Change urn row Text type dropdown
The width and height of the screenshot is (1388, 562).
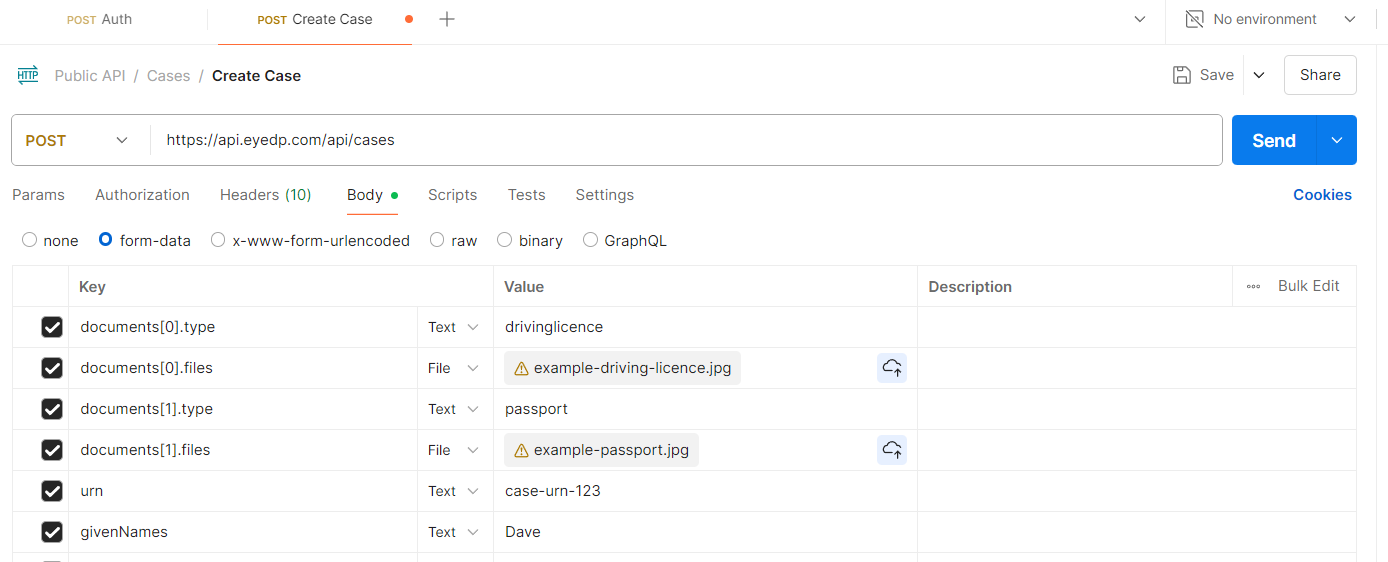(454, 491)
